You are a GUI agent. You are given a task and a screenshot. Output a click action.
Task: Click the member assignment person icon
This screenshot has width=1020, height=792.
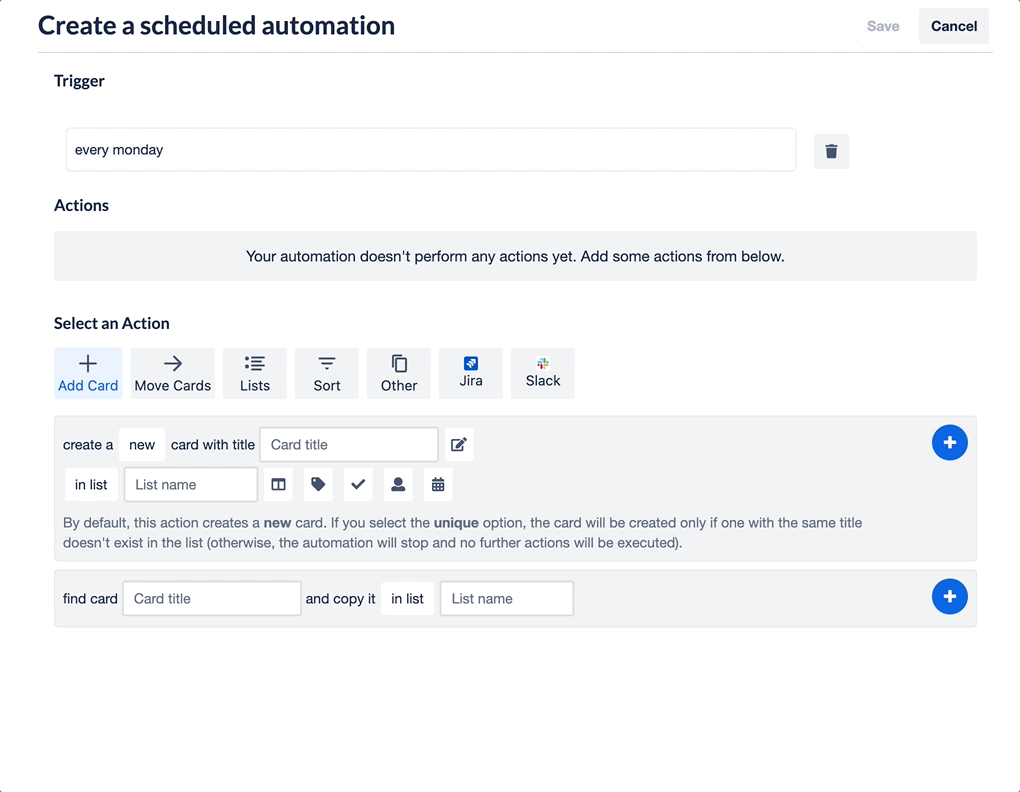[x=398, y=484]
